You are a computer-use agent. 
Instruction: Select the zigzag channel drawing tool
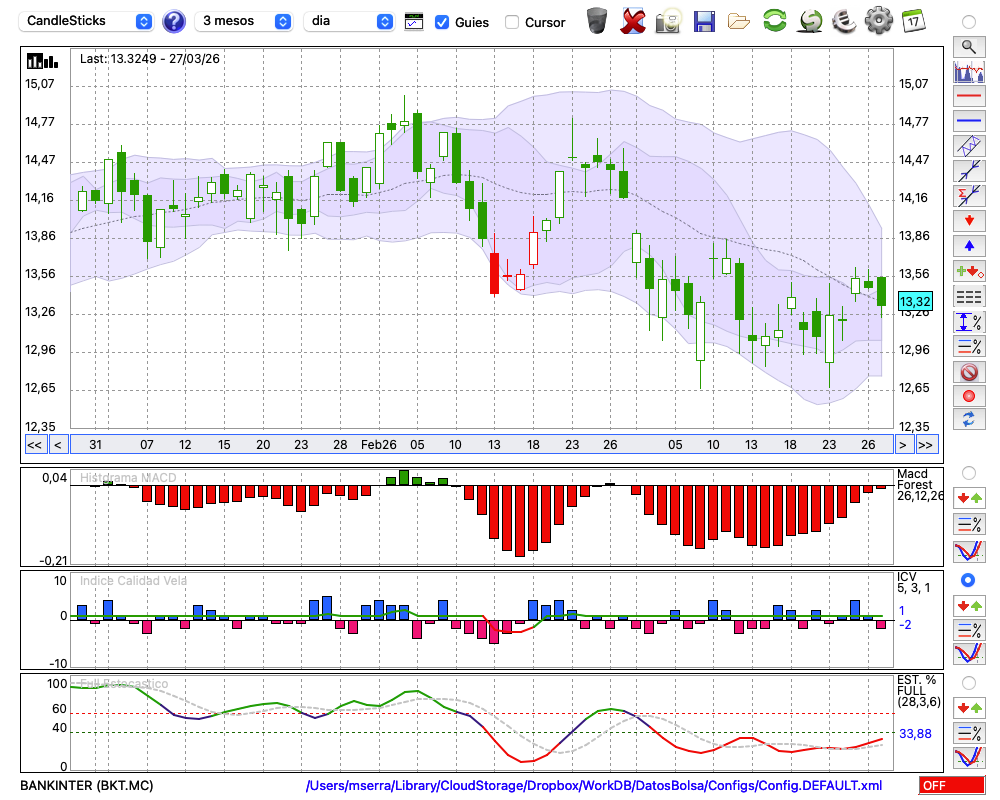pyautogui.click(x=969, y=145)
